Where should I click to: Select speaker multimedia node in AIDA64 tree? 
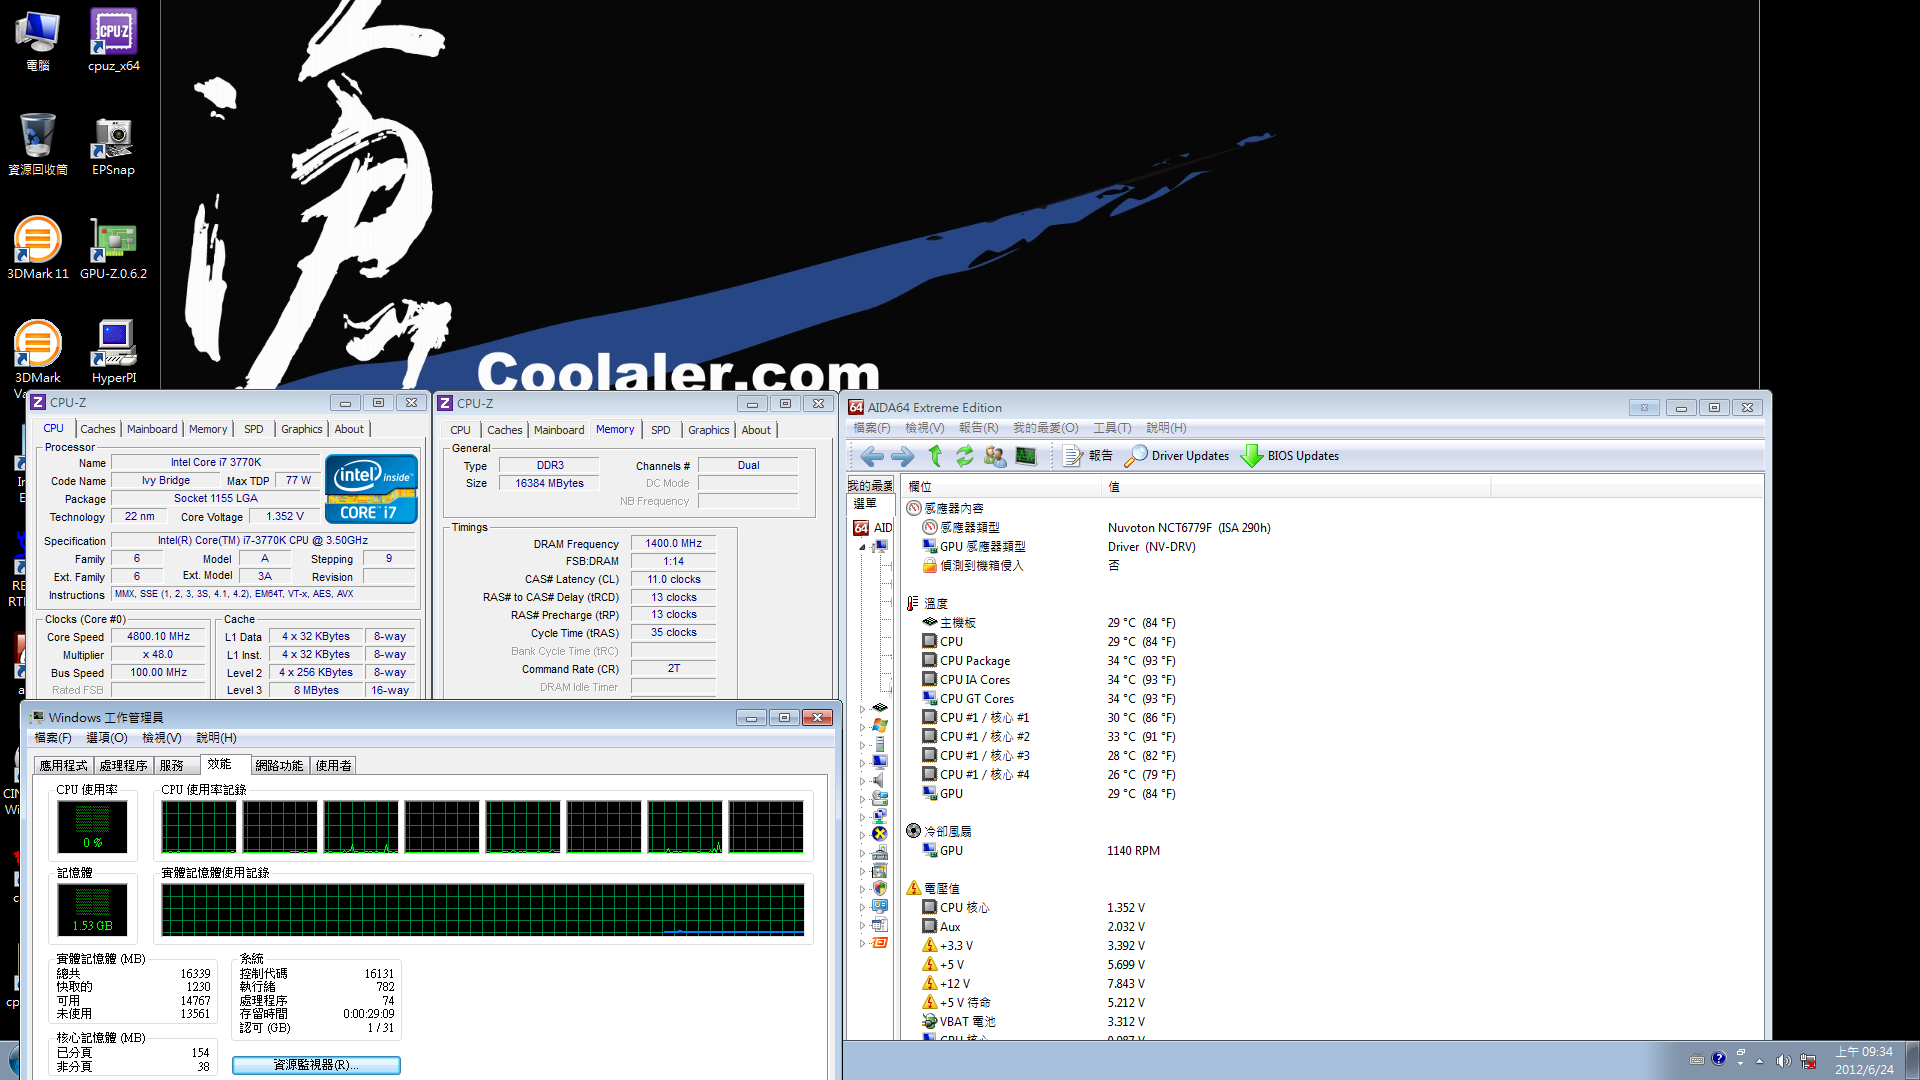pos(880,780)
